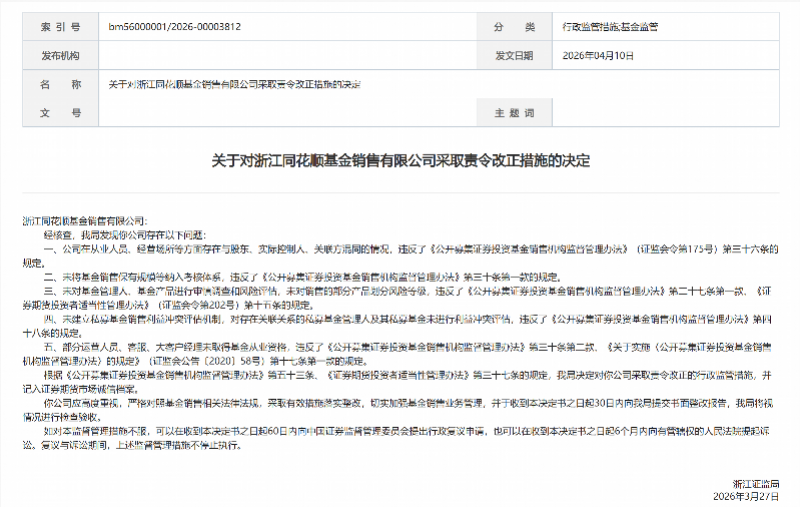Click the line 经核查,我局发现你公司存在以下问题
The height and width of the screenshot is (507, 800).
click(x=125, y=235)
